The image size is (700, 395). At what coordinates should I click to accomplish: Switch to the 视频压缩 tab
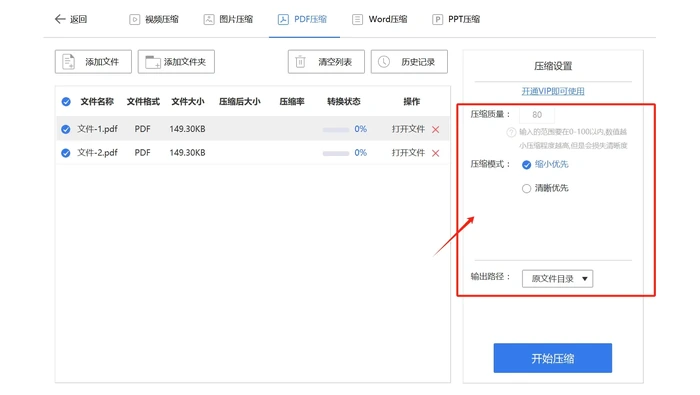click(154, 19)
